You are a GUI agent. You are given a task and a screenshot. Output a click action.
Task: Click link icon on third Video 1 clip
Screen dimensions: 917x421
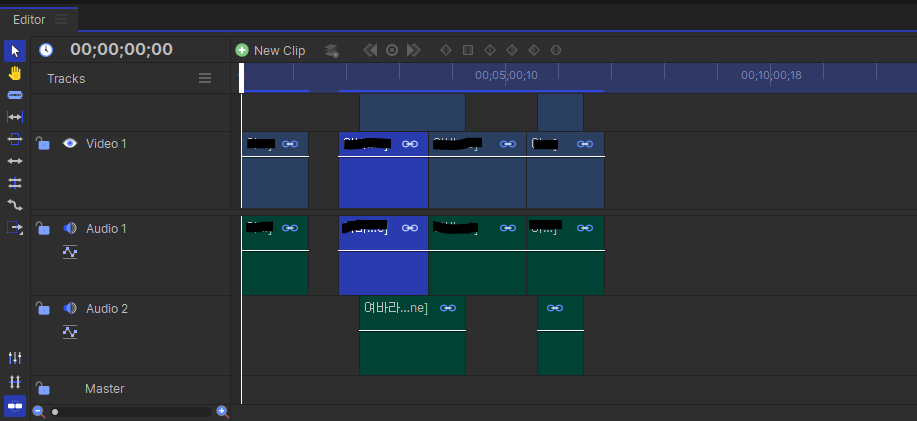click(x=508, y=144)
